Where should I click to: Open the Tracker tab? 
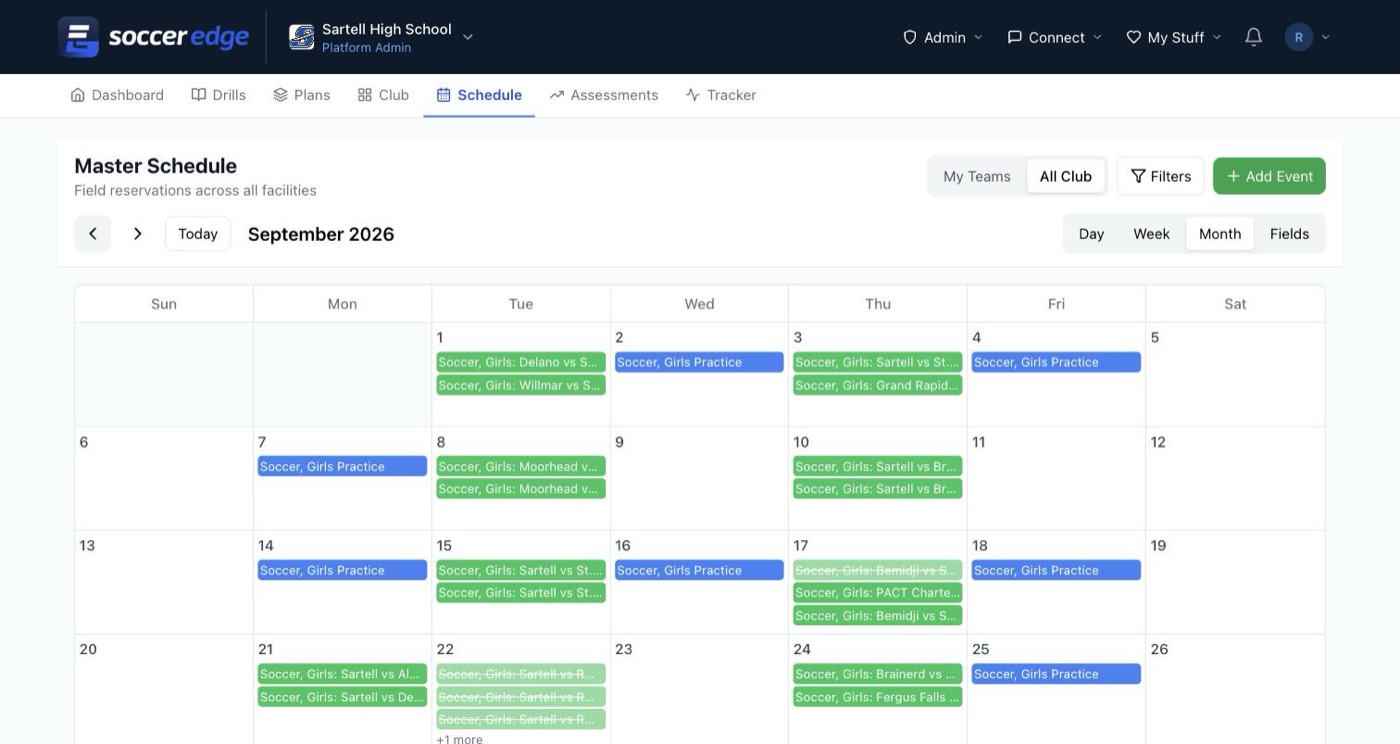click(720, 95)
